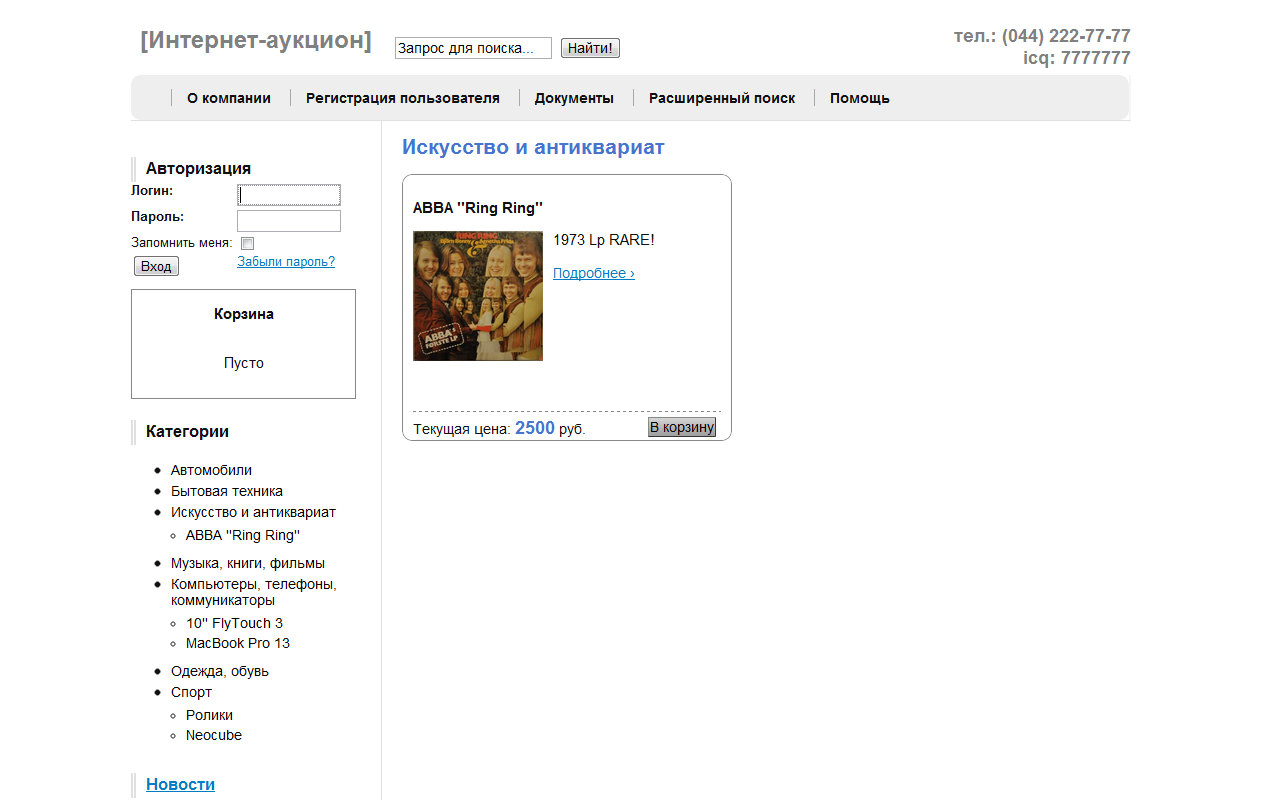Screen dimensions: 1280x800
Task: Focus the Пароль input field
Action: click(x=289, y=221)
